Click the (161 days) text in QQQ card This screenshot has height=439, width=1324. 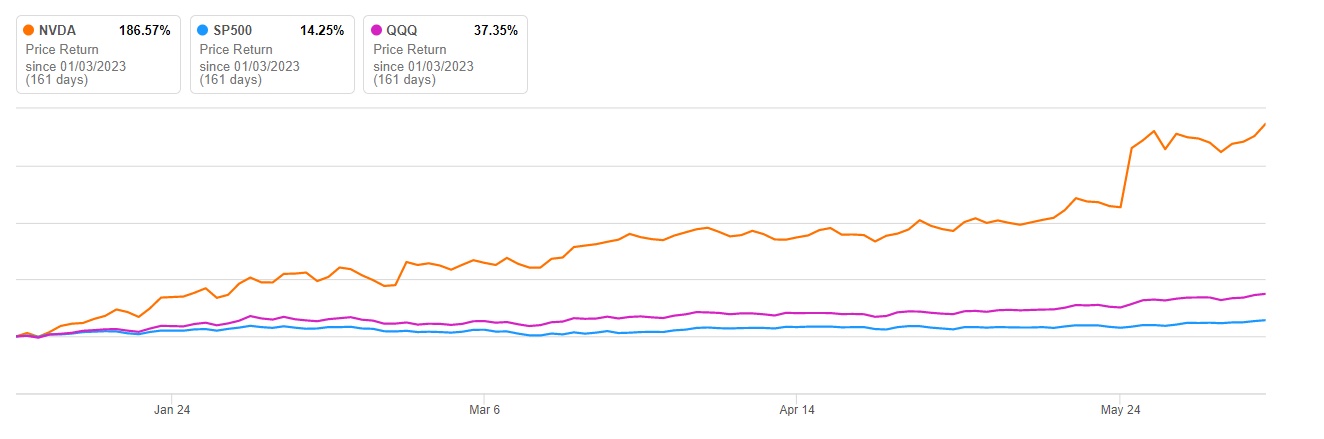pos(404,80)
